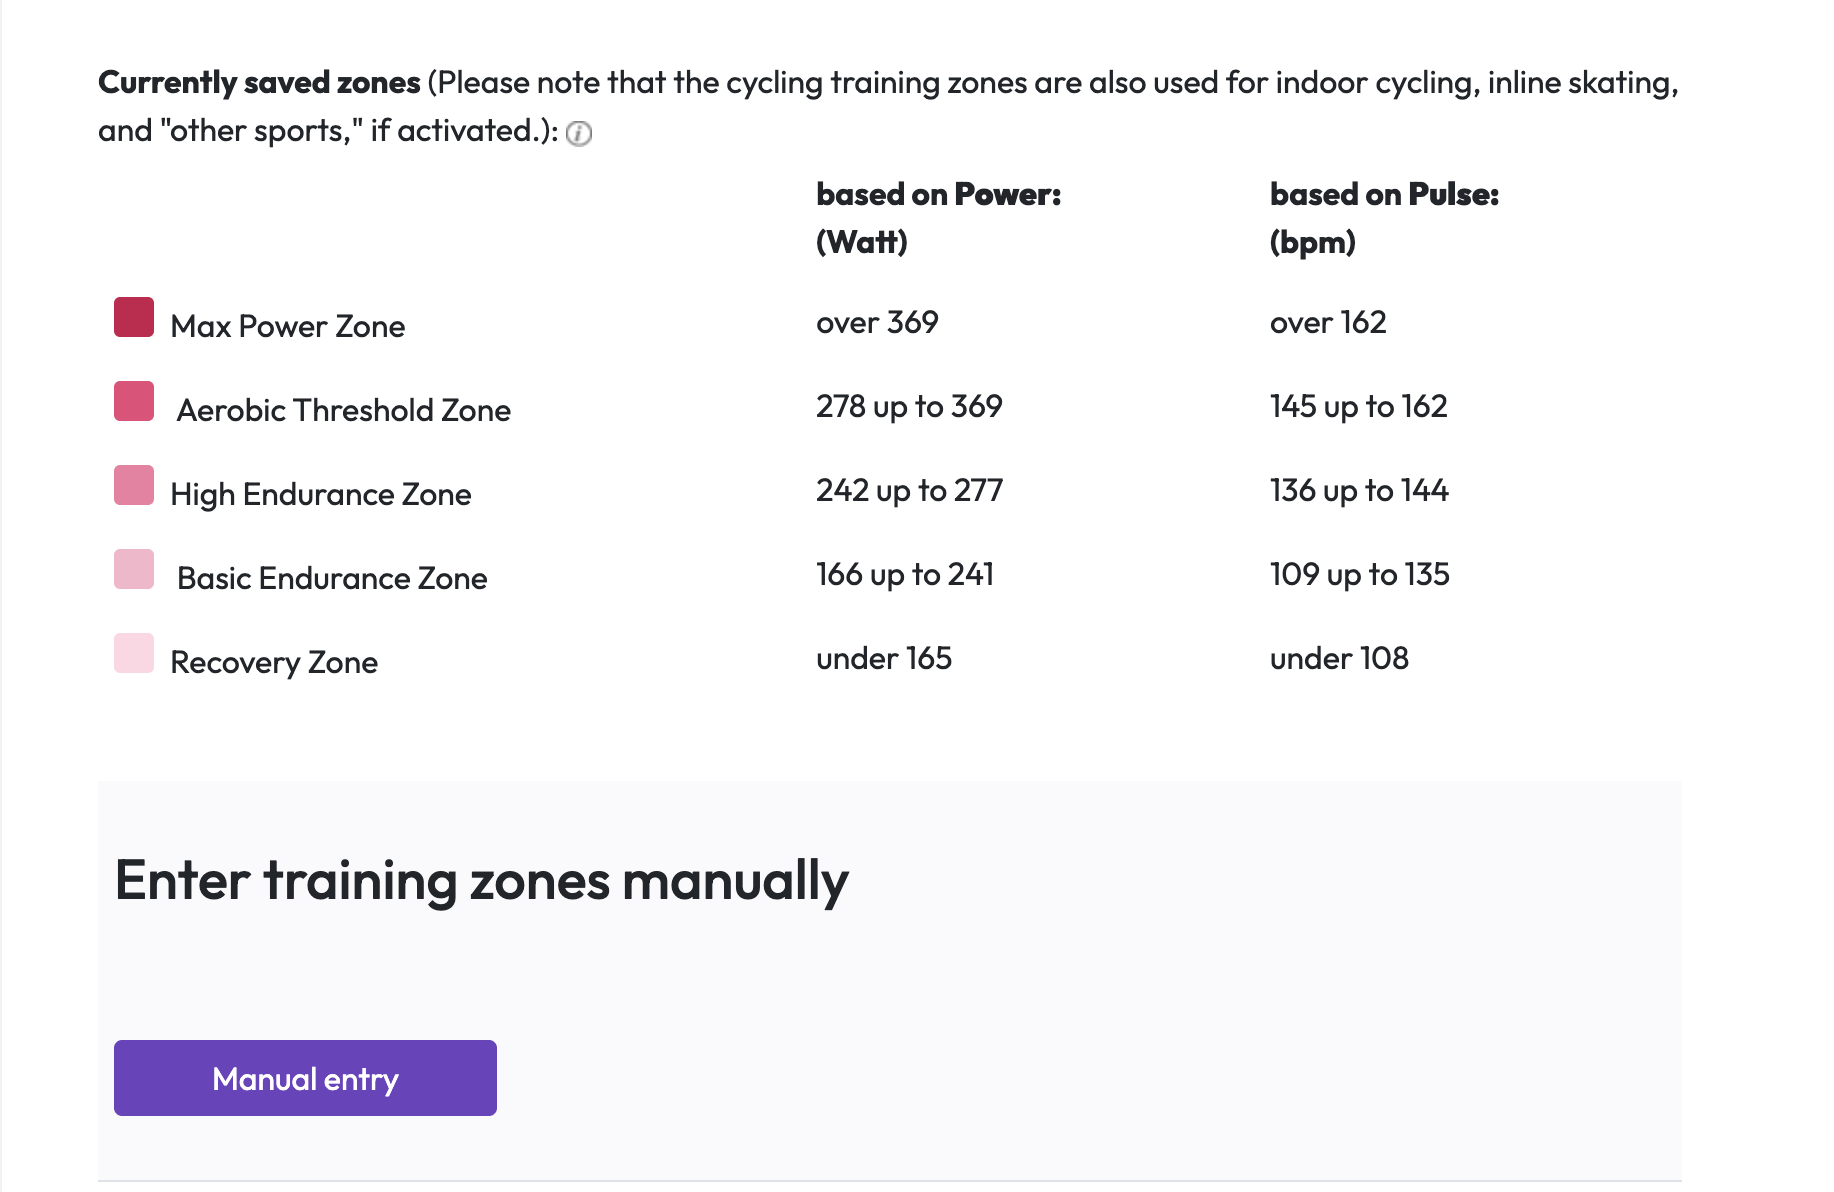Viewport: 1834px width, 1192px height.
Task: Click the 'Max Power Zone' label
Action: pos(288,326)
